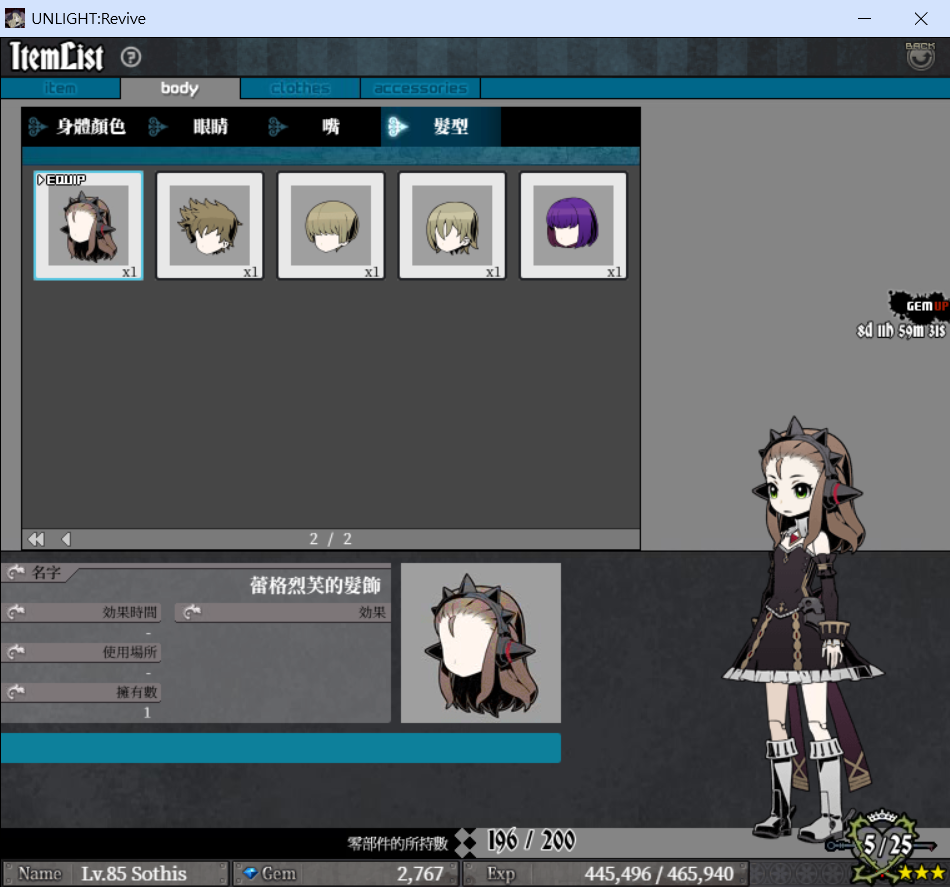Click the 效果時間 label

(130, 613)
